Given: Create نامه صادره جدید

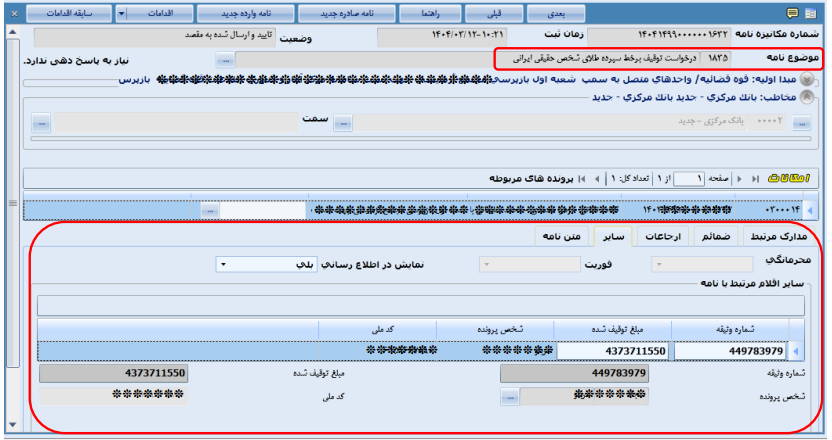Looking at the screenshot, I should 346,13.
